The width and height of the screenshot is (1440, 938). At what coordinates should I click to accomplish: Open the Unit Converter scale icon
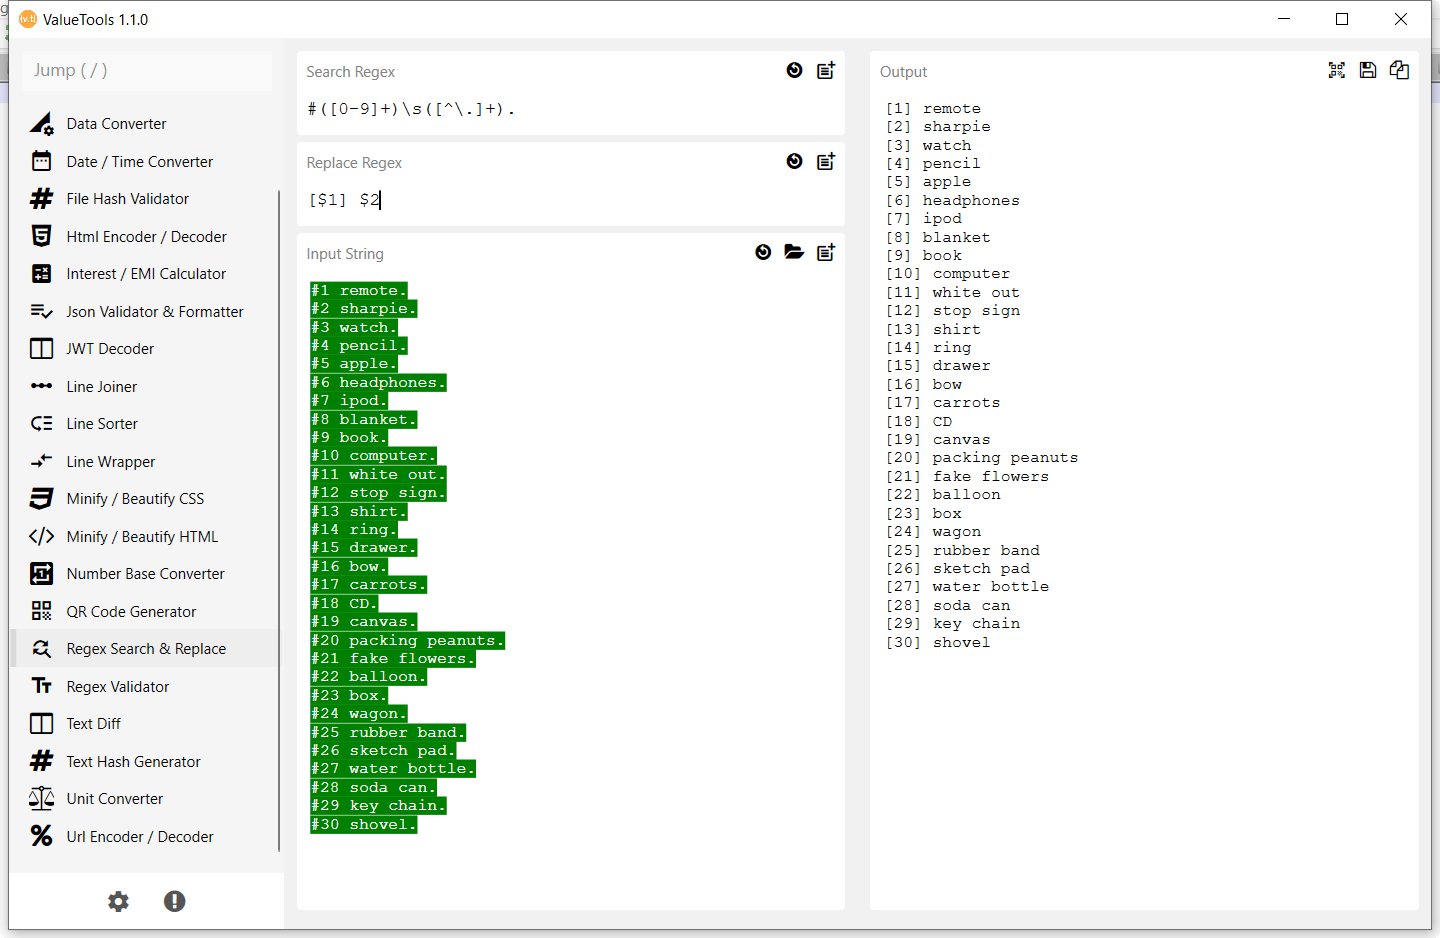pyautogui.click(x=41, y=799)
